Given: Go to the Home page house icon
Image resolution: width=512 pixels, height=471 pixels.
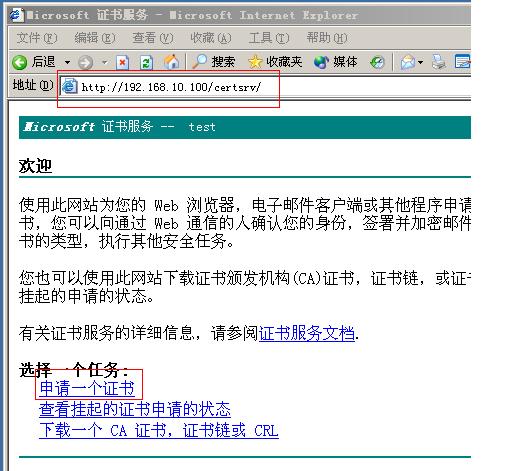Looking at the screenshot, I should [171, 62].
